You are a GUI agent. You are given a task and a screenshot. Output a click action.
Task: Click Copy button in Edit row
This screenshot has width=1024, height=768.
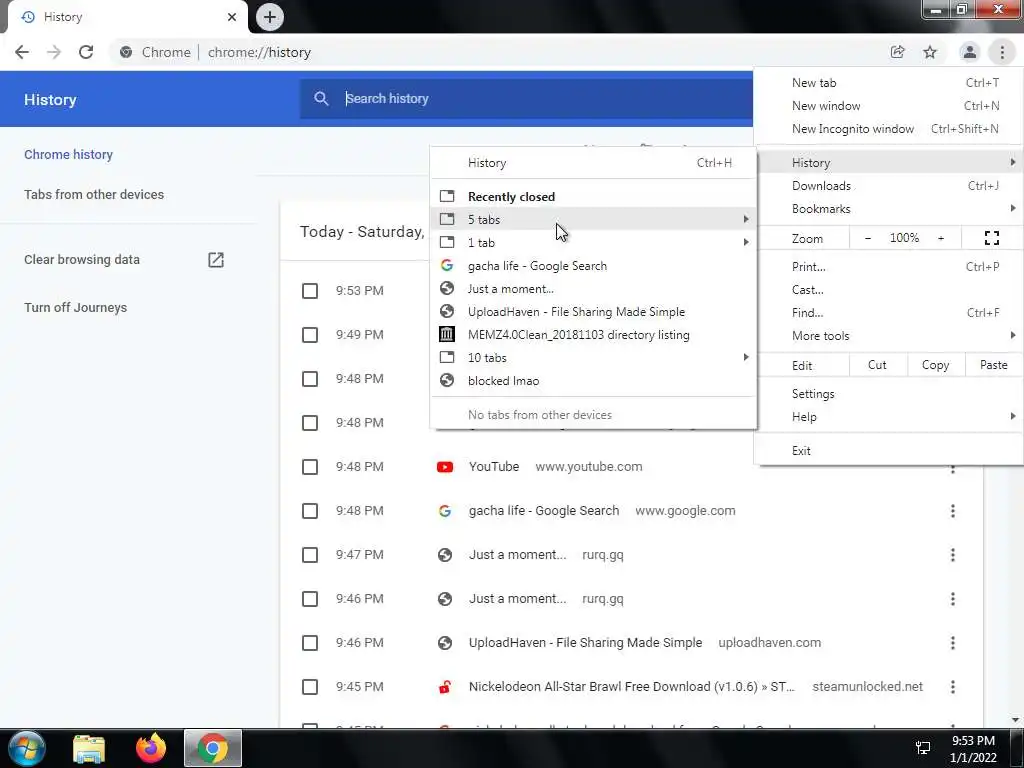[x=935, y=365]
